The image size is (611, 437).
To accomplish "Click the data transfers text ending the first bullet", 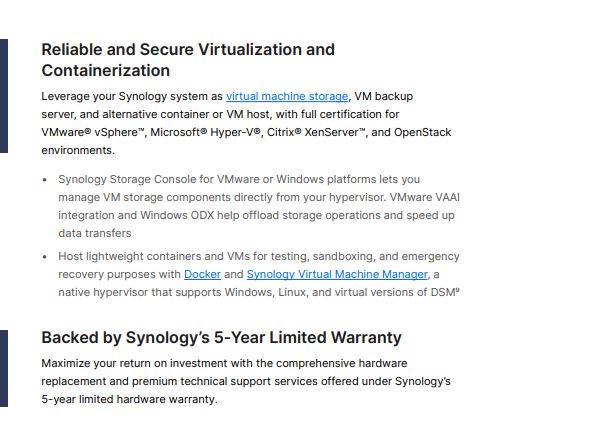I will tap(95, 234).
